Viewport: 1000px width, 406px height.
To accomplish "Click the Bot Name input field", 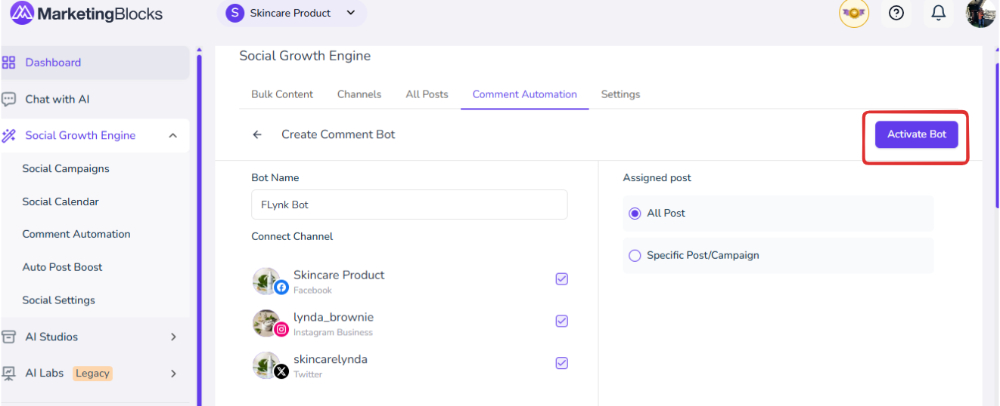I will point(409,205).
